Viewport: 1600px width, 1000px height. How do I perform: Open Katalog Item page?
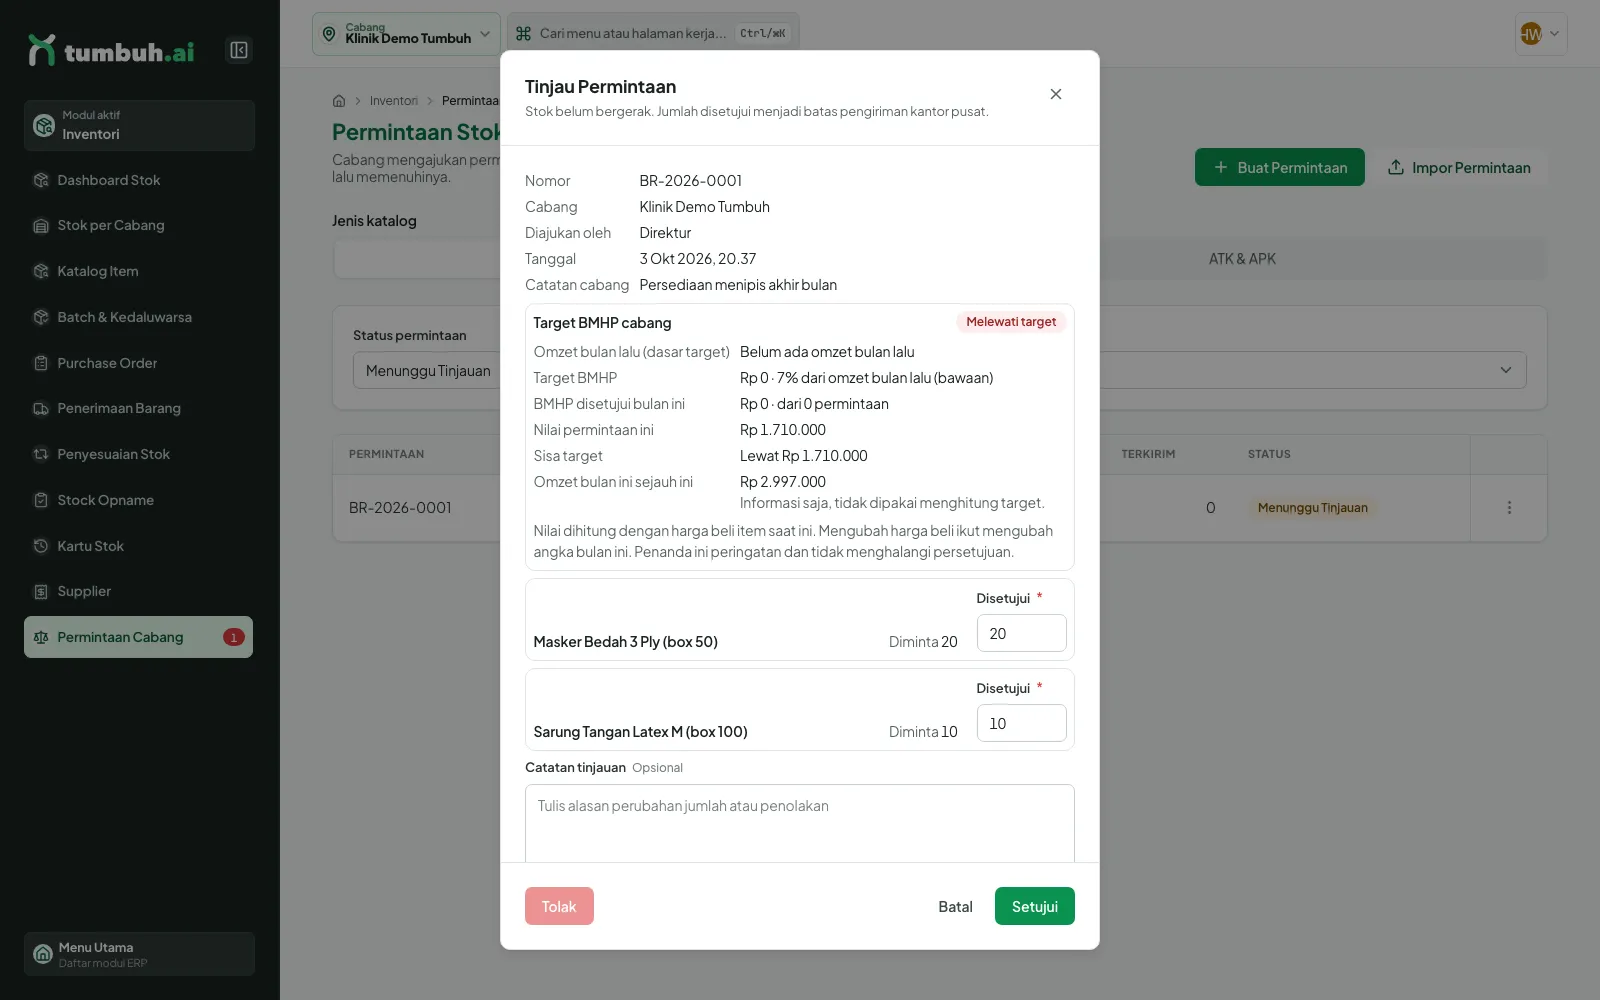point(139,271)
